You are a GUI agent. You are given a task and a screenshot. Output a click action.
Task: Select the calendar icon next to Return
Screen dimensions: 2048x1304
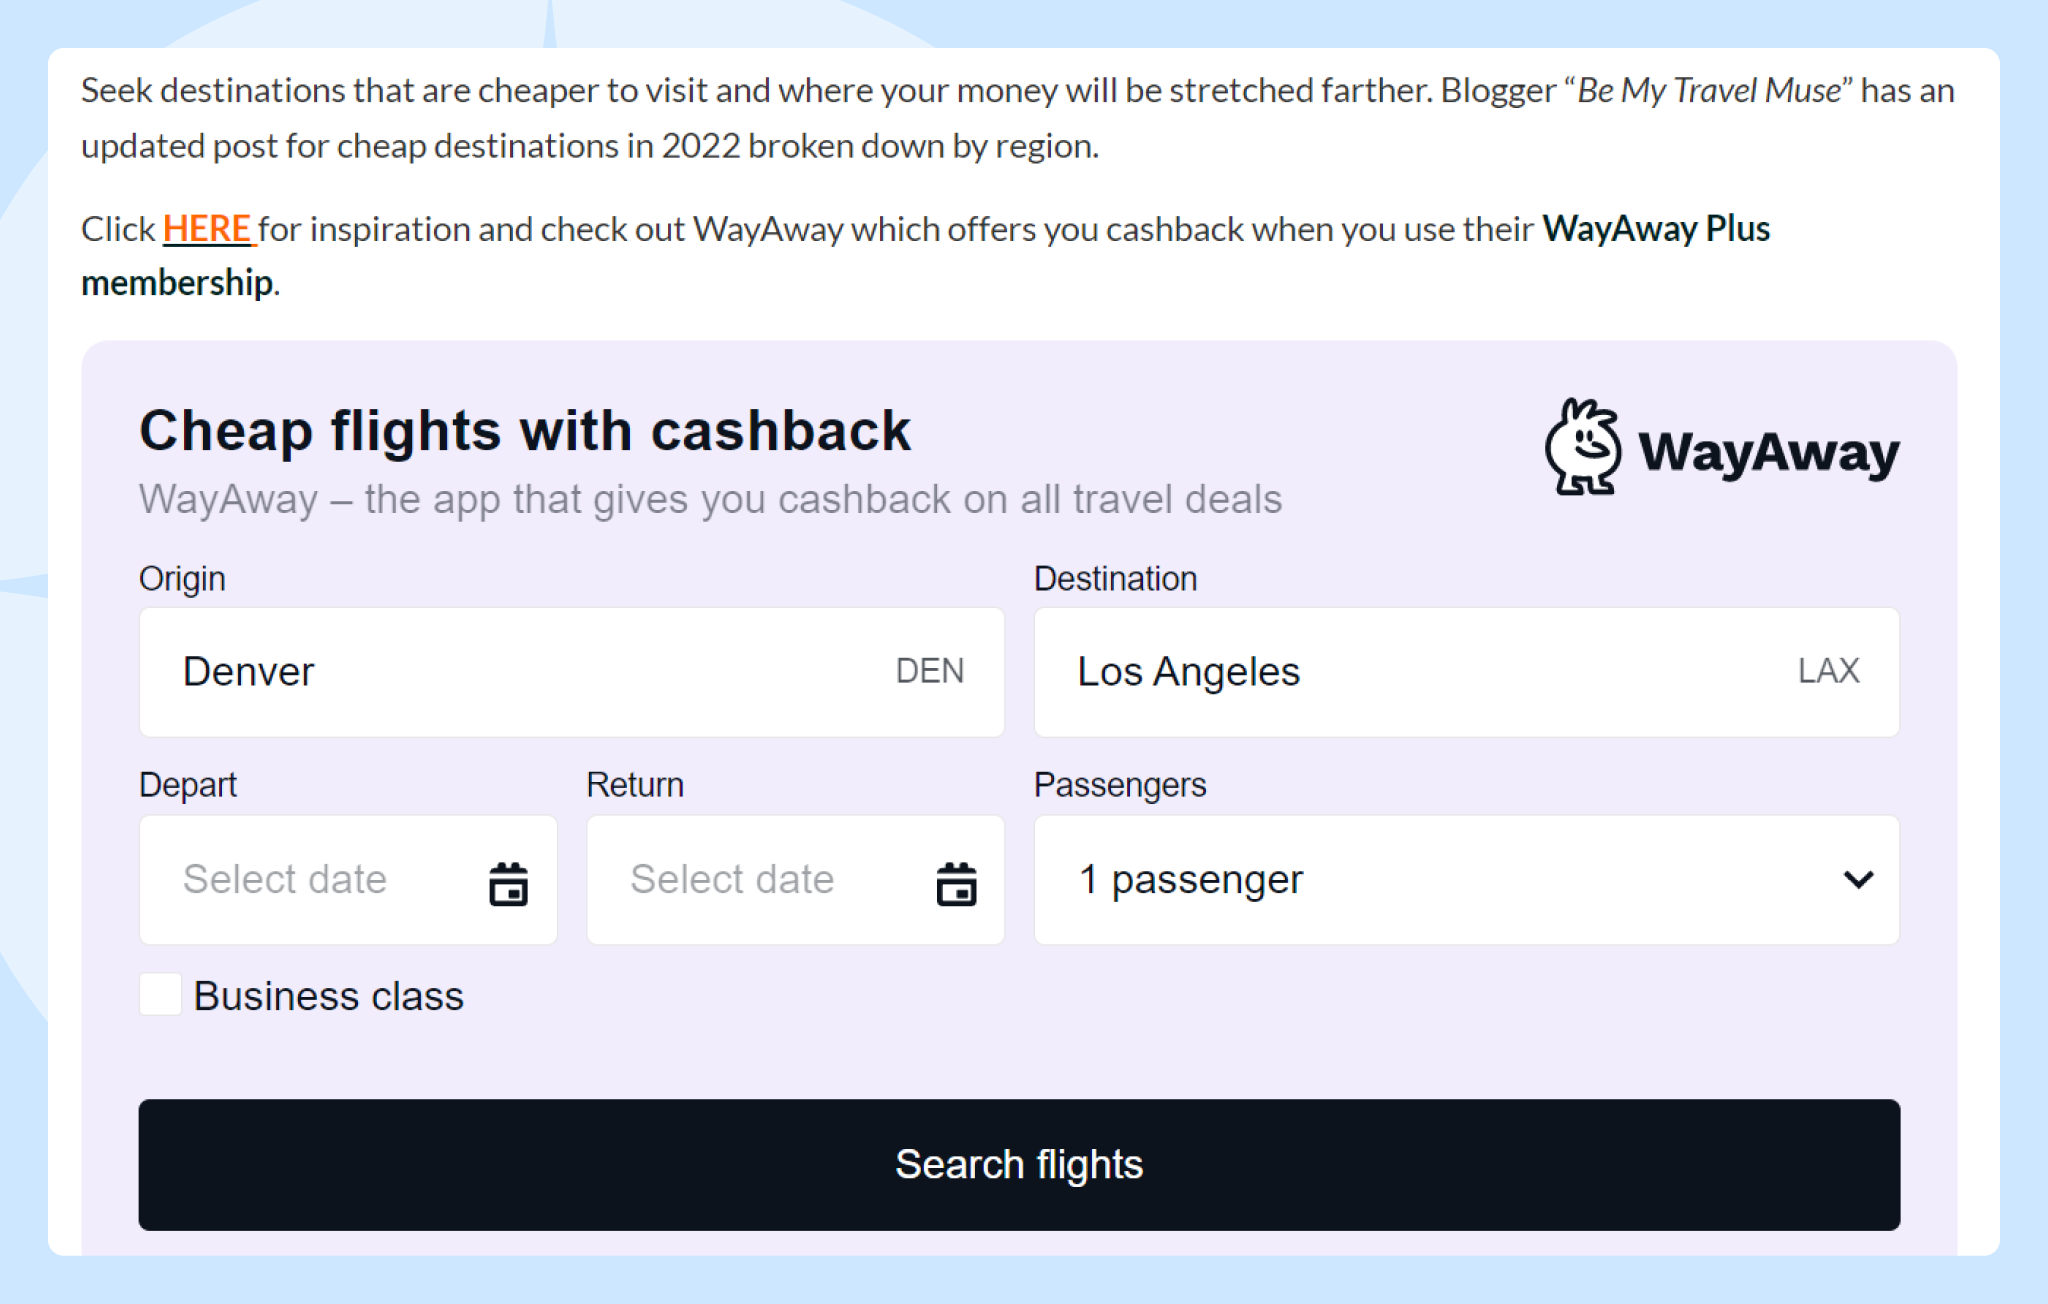click(956, 883)
